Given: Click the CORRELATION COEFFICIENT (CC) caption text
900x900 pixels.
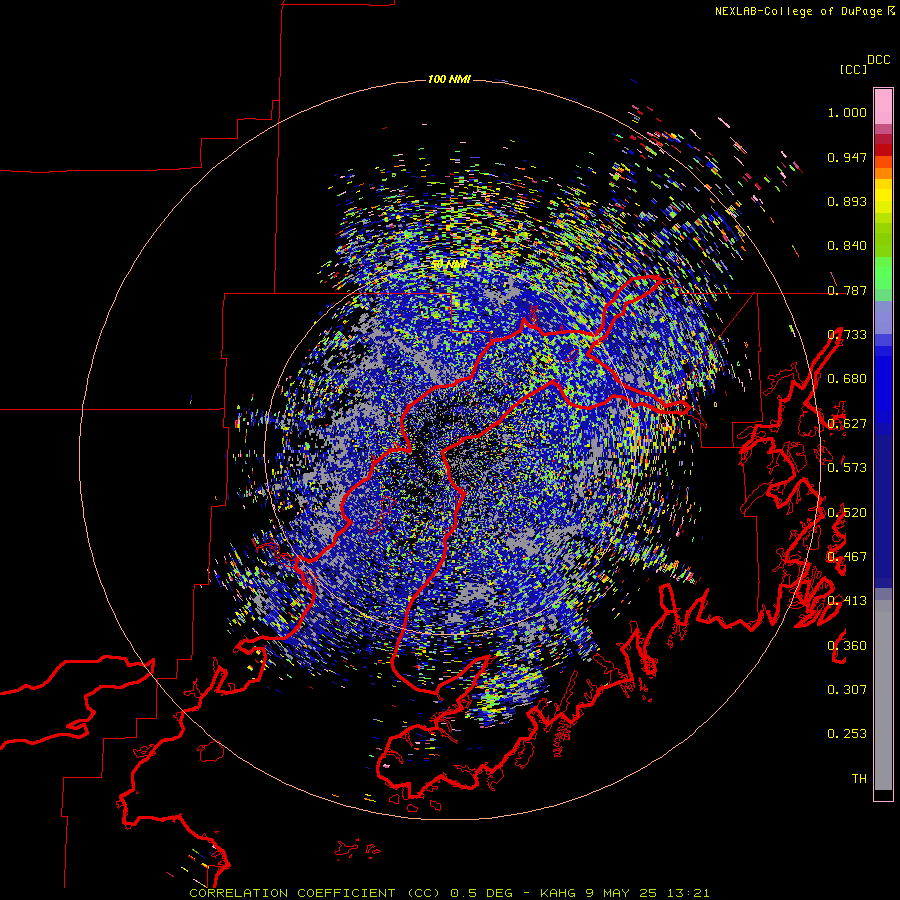Looking at the screenshot, I should (x=315, y=893).
